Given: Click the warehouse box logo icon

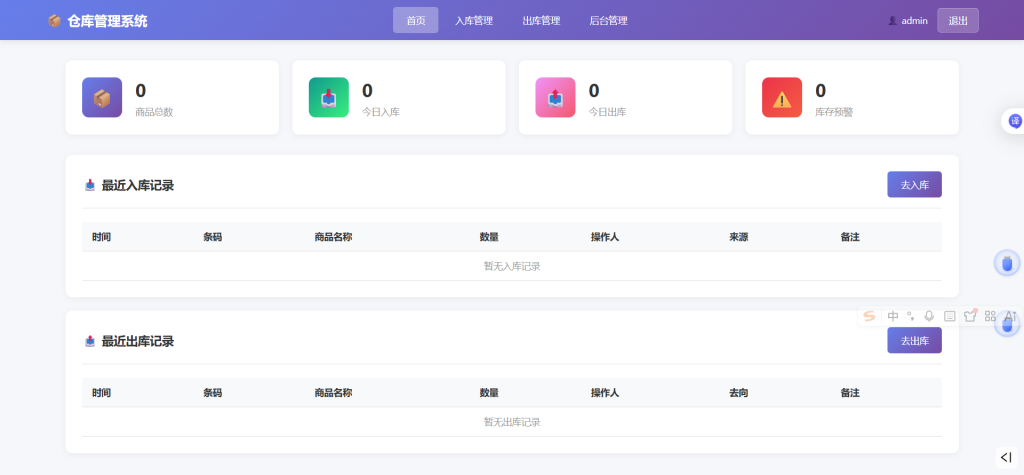Looking at the screenshot, I should (54, 21).
